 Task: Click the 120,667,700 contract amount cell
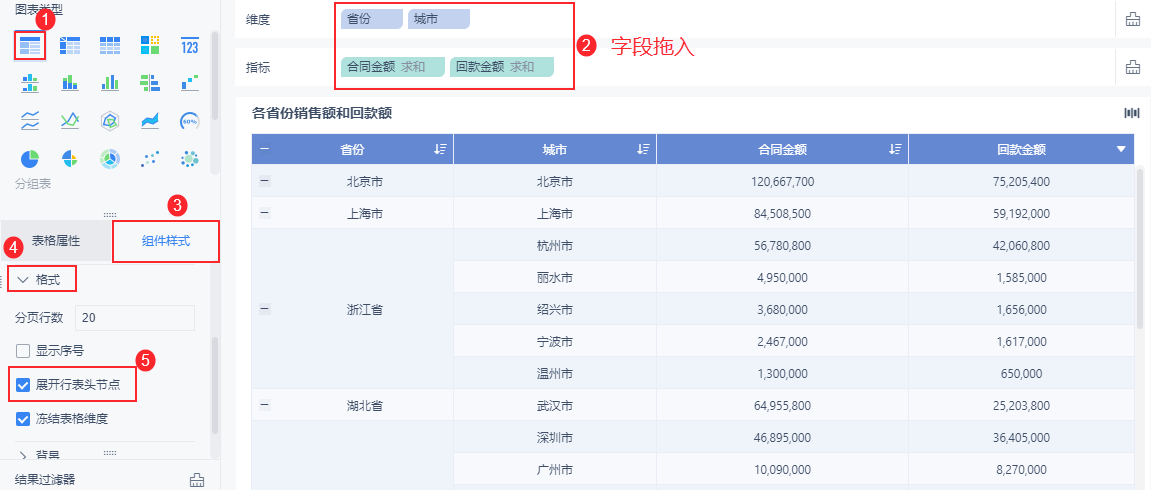(x=783, y=181)
